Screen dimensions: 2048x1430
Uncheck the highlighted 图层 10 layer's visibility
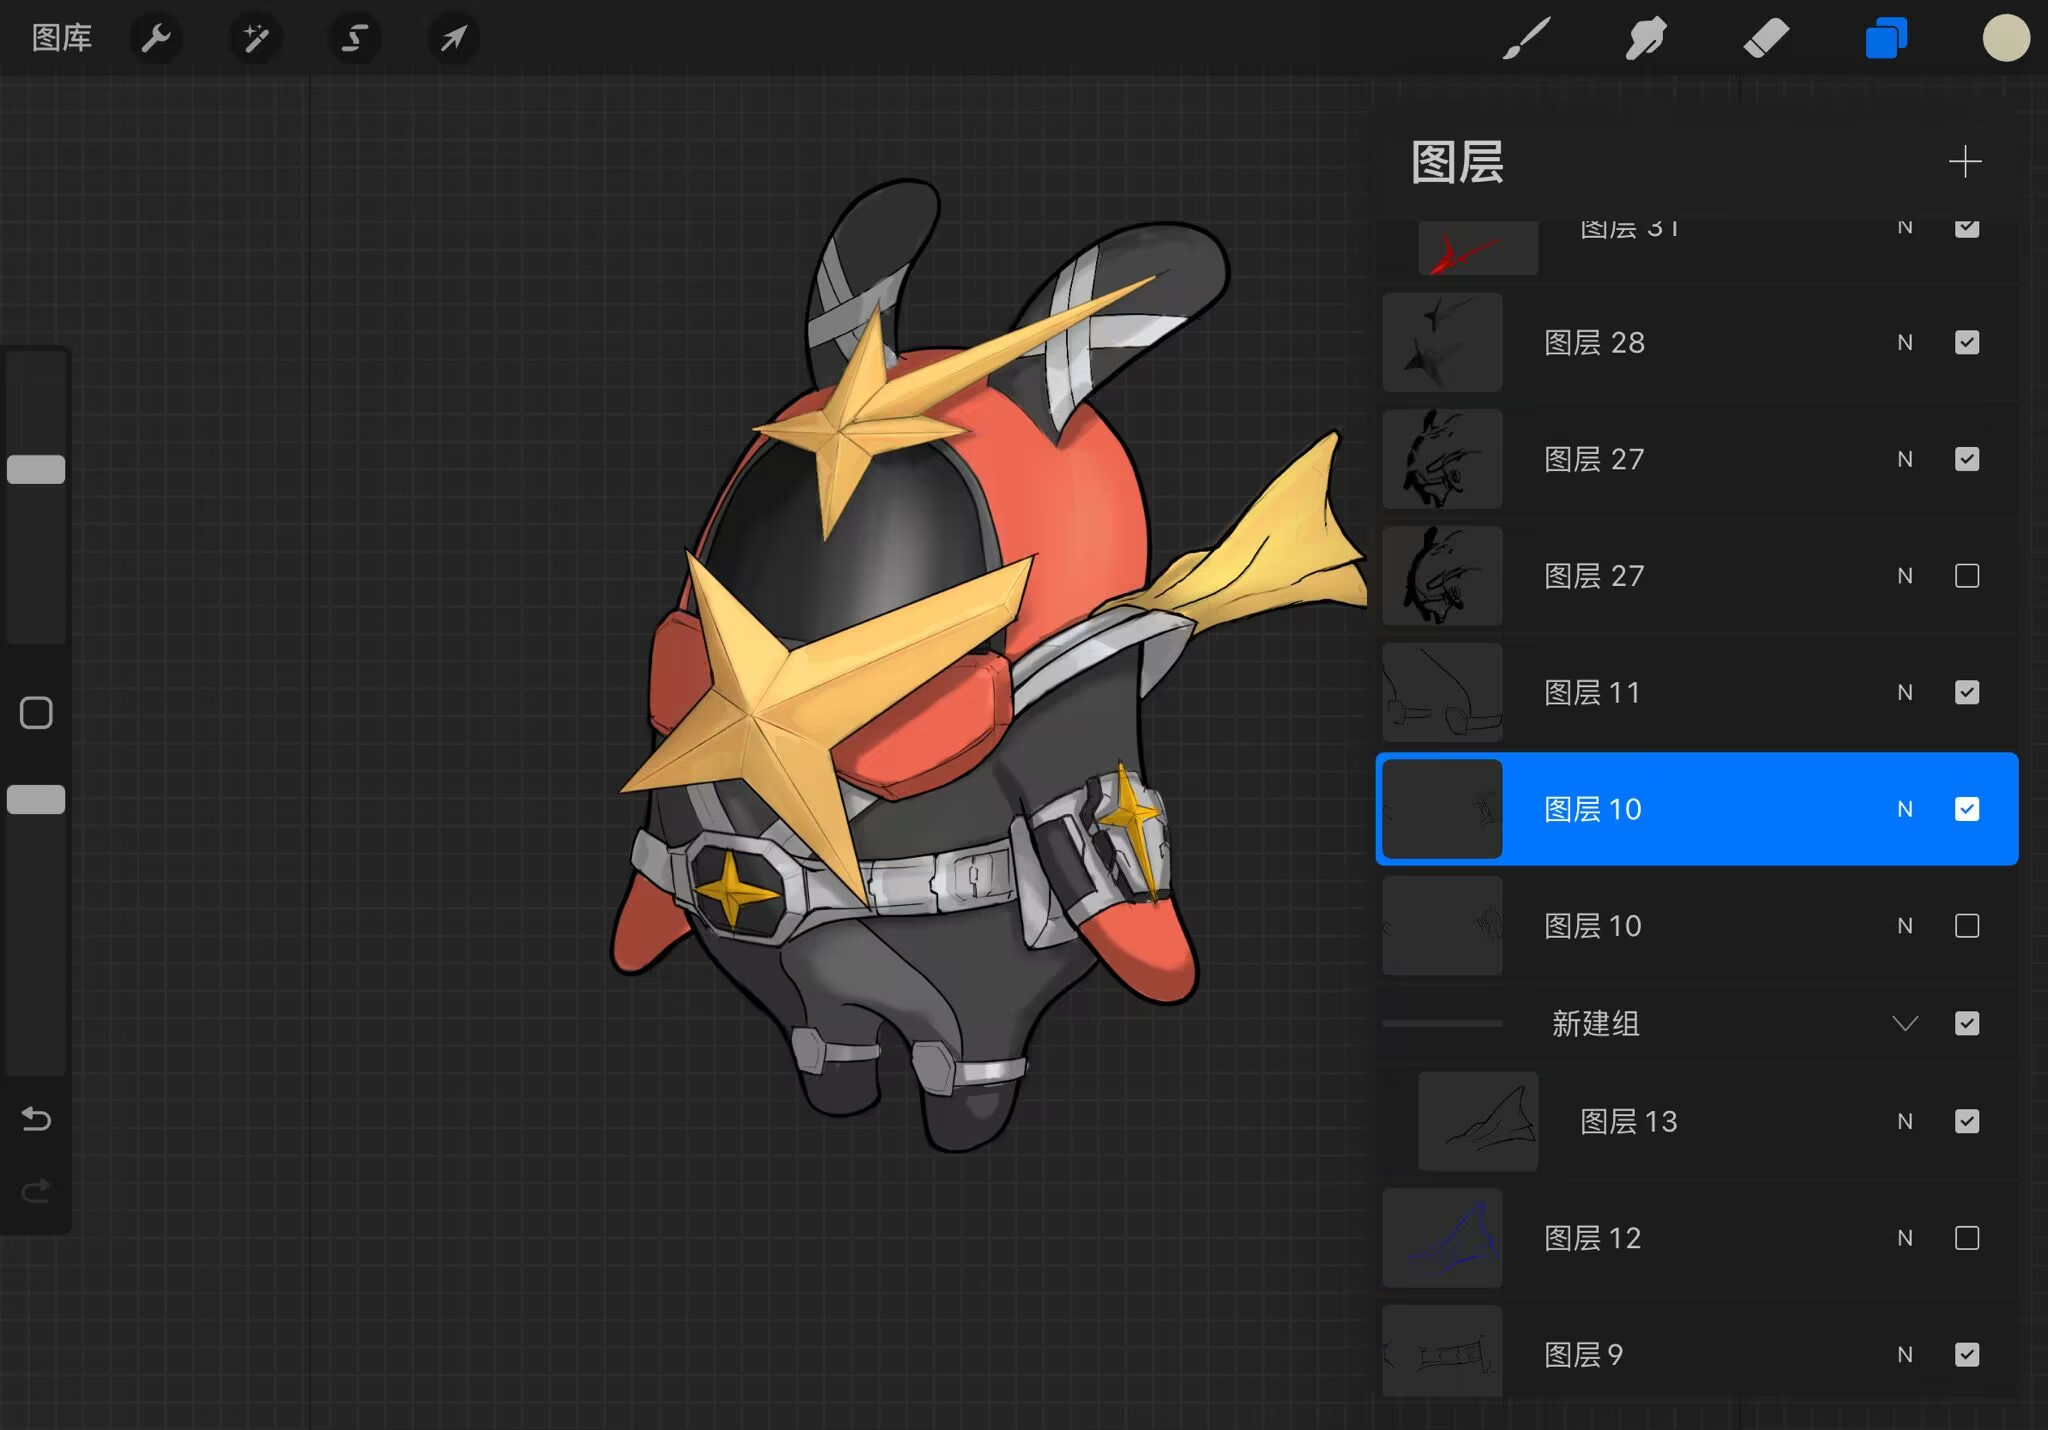[1967, 809]
